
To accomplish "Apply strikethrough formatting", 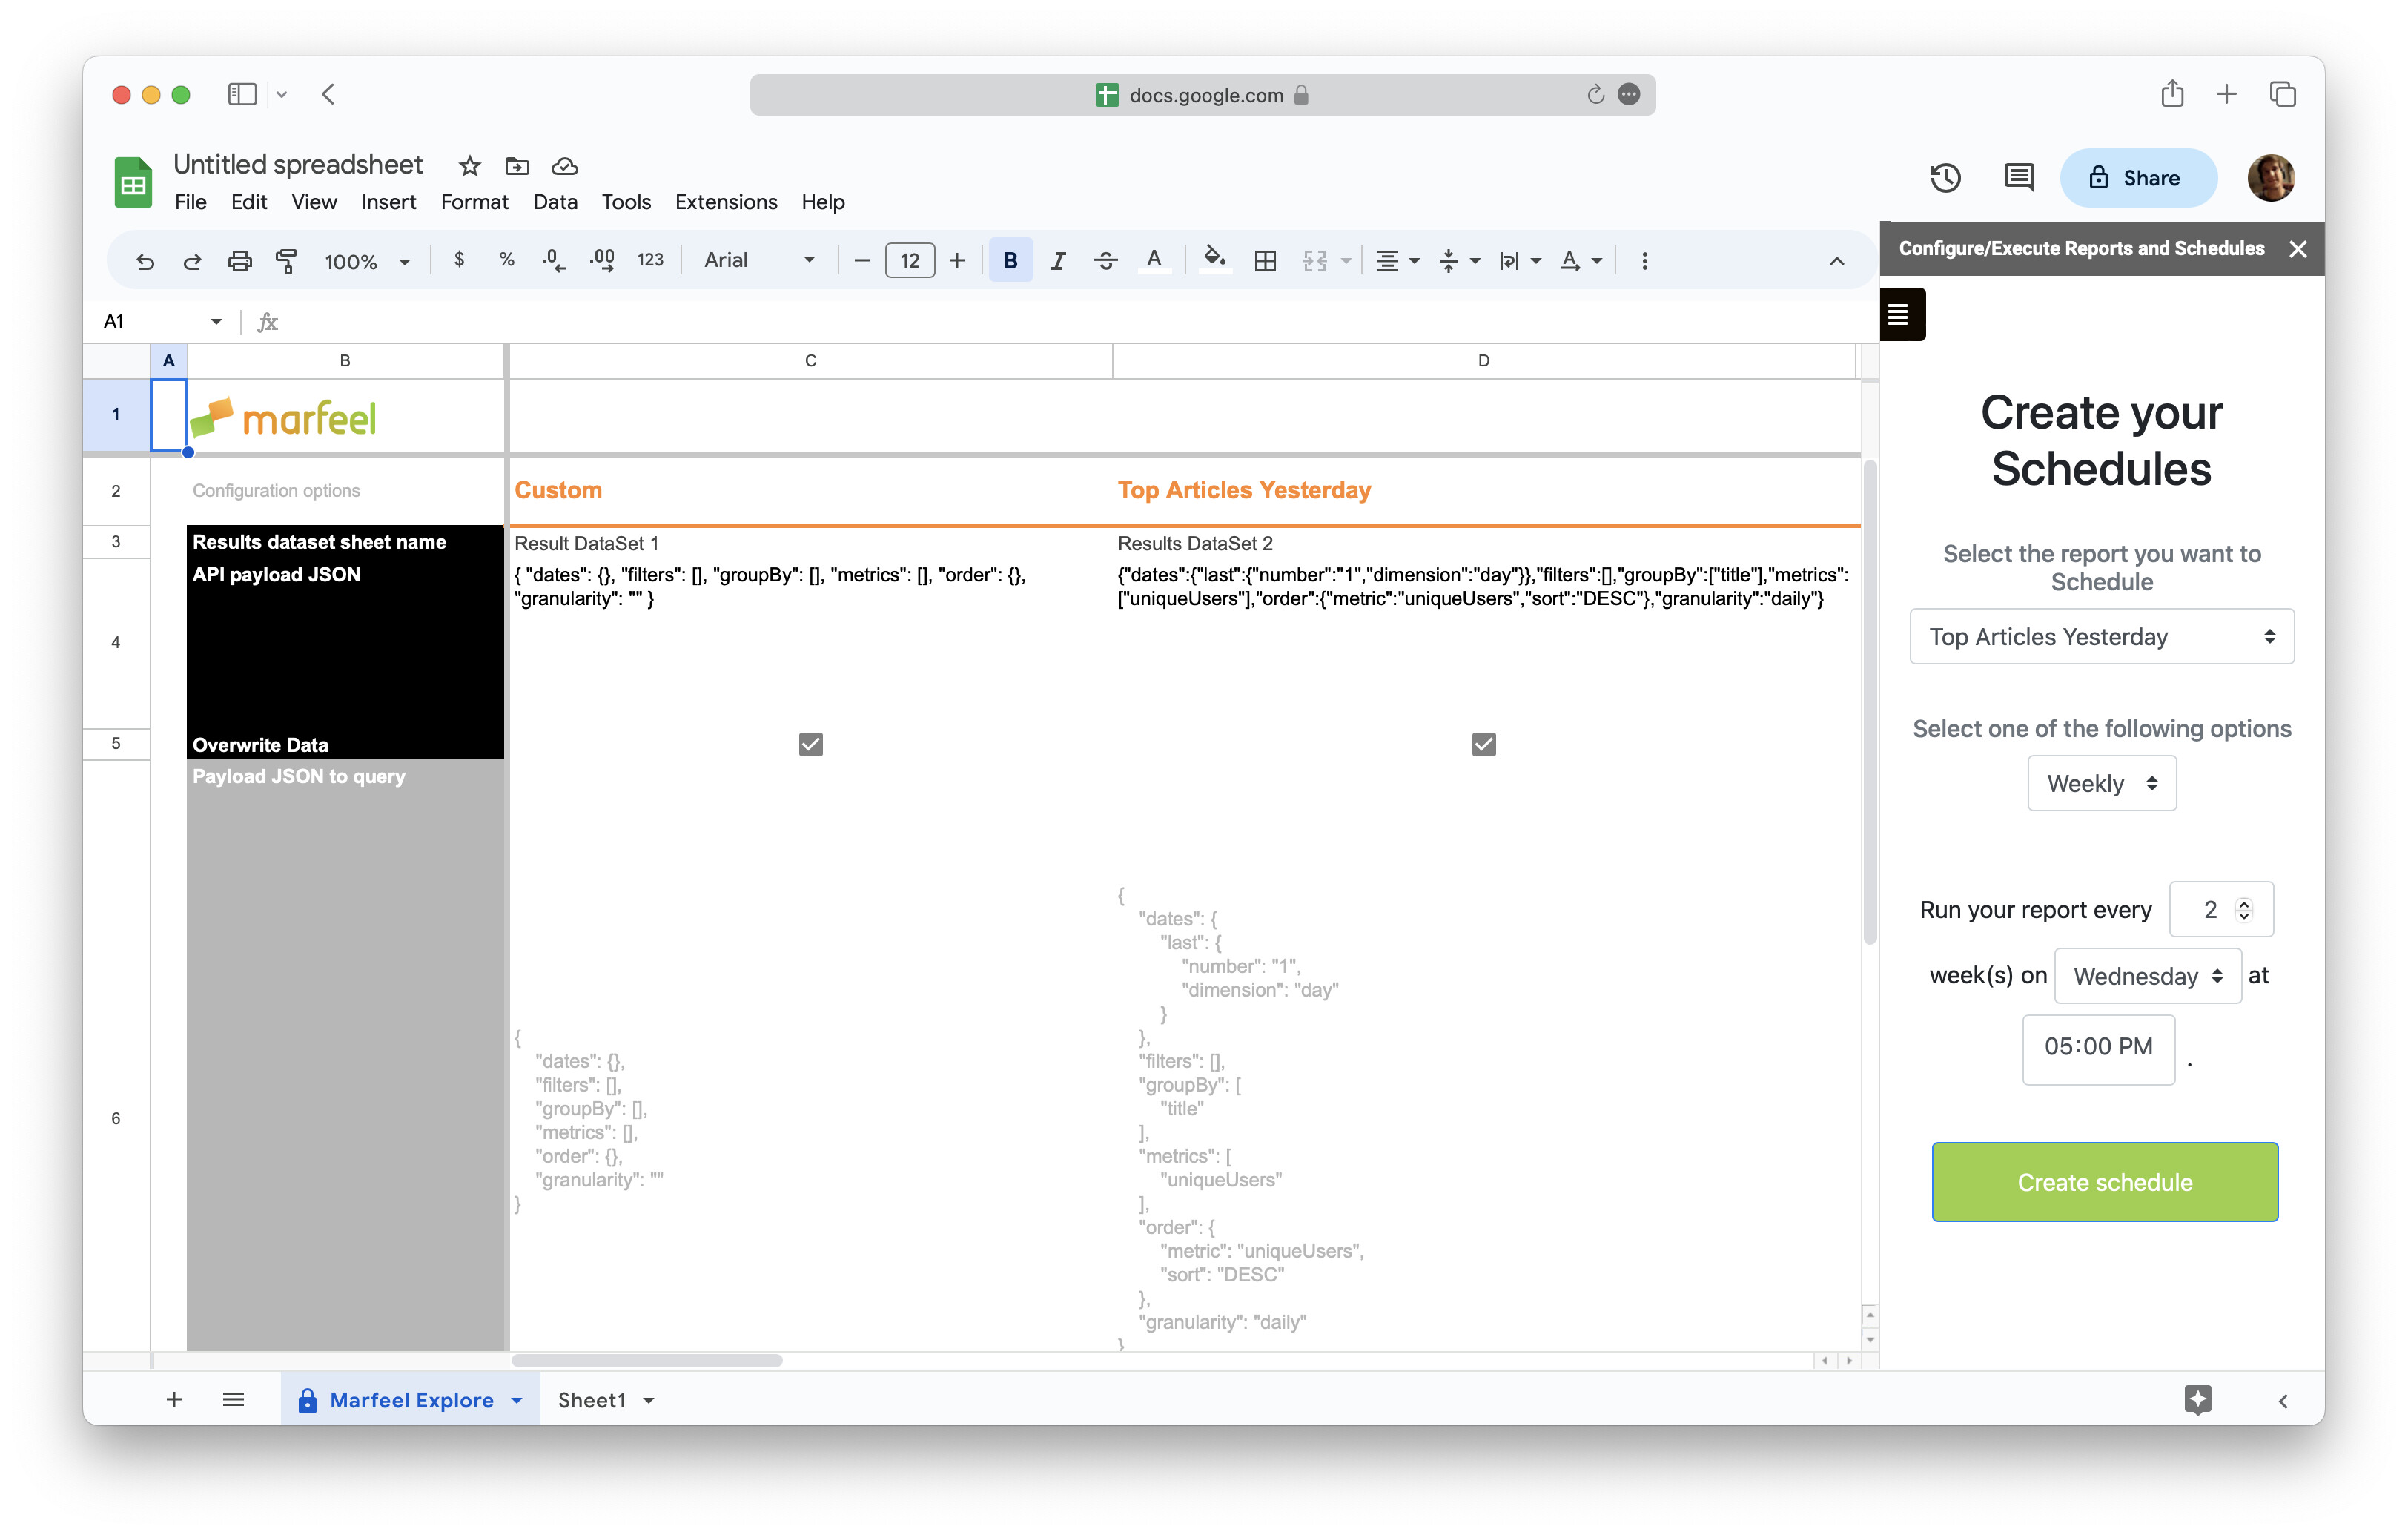I will [1106, 260].
